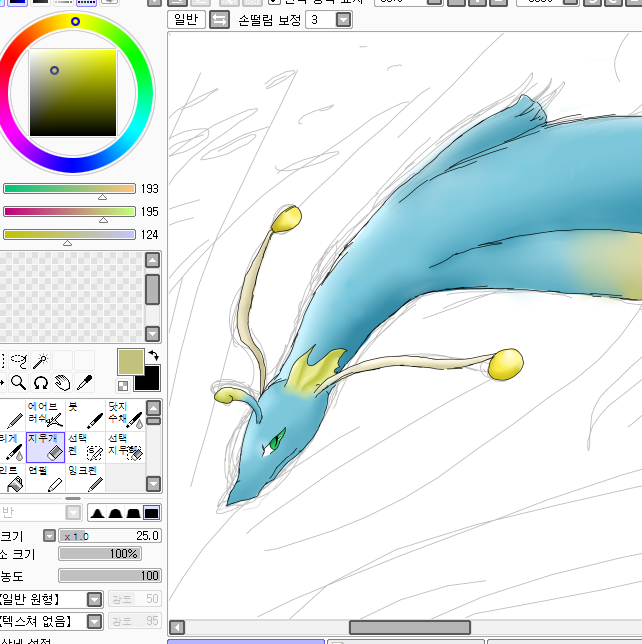Pick the Magic Wand tool

click(x=40, y=361)
